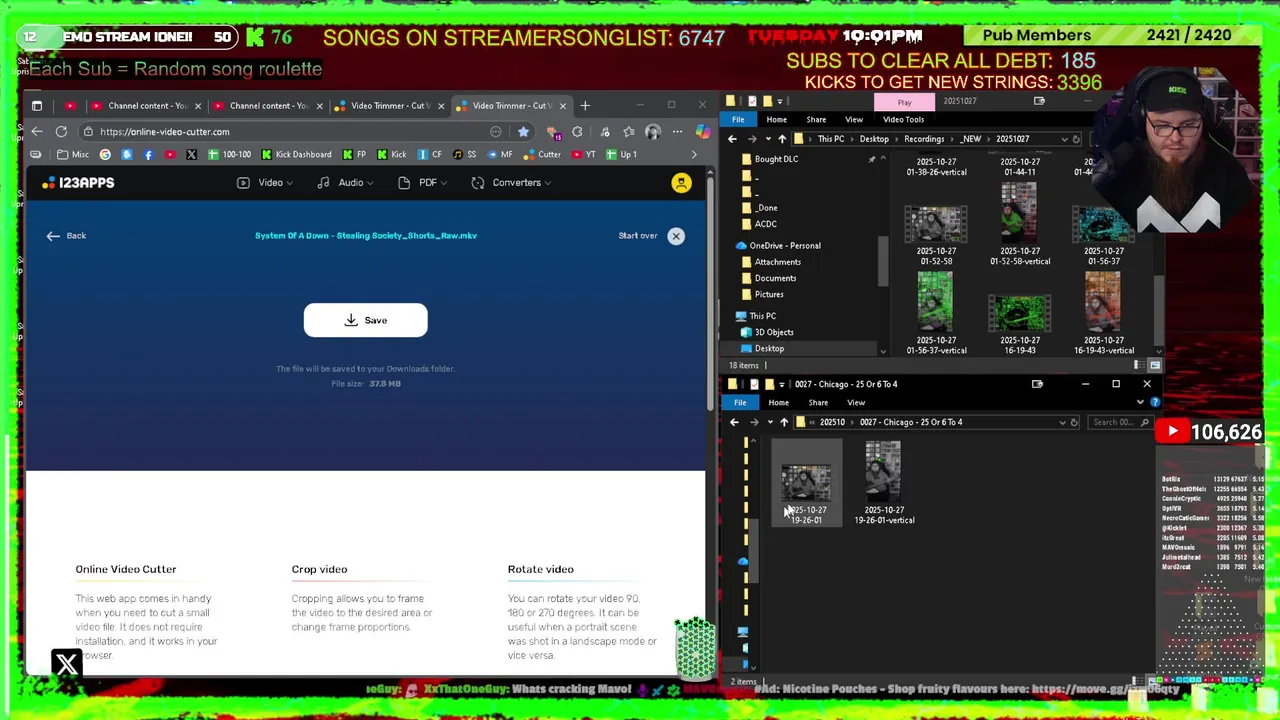Viewport: 1280px width, 720px height.
Task: Click Recordings in the 20251027 address path
Action: [924, 140]
